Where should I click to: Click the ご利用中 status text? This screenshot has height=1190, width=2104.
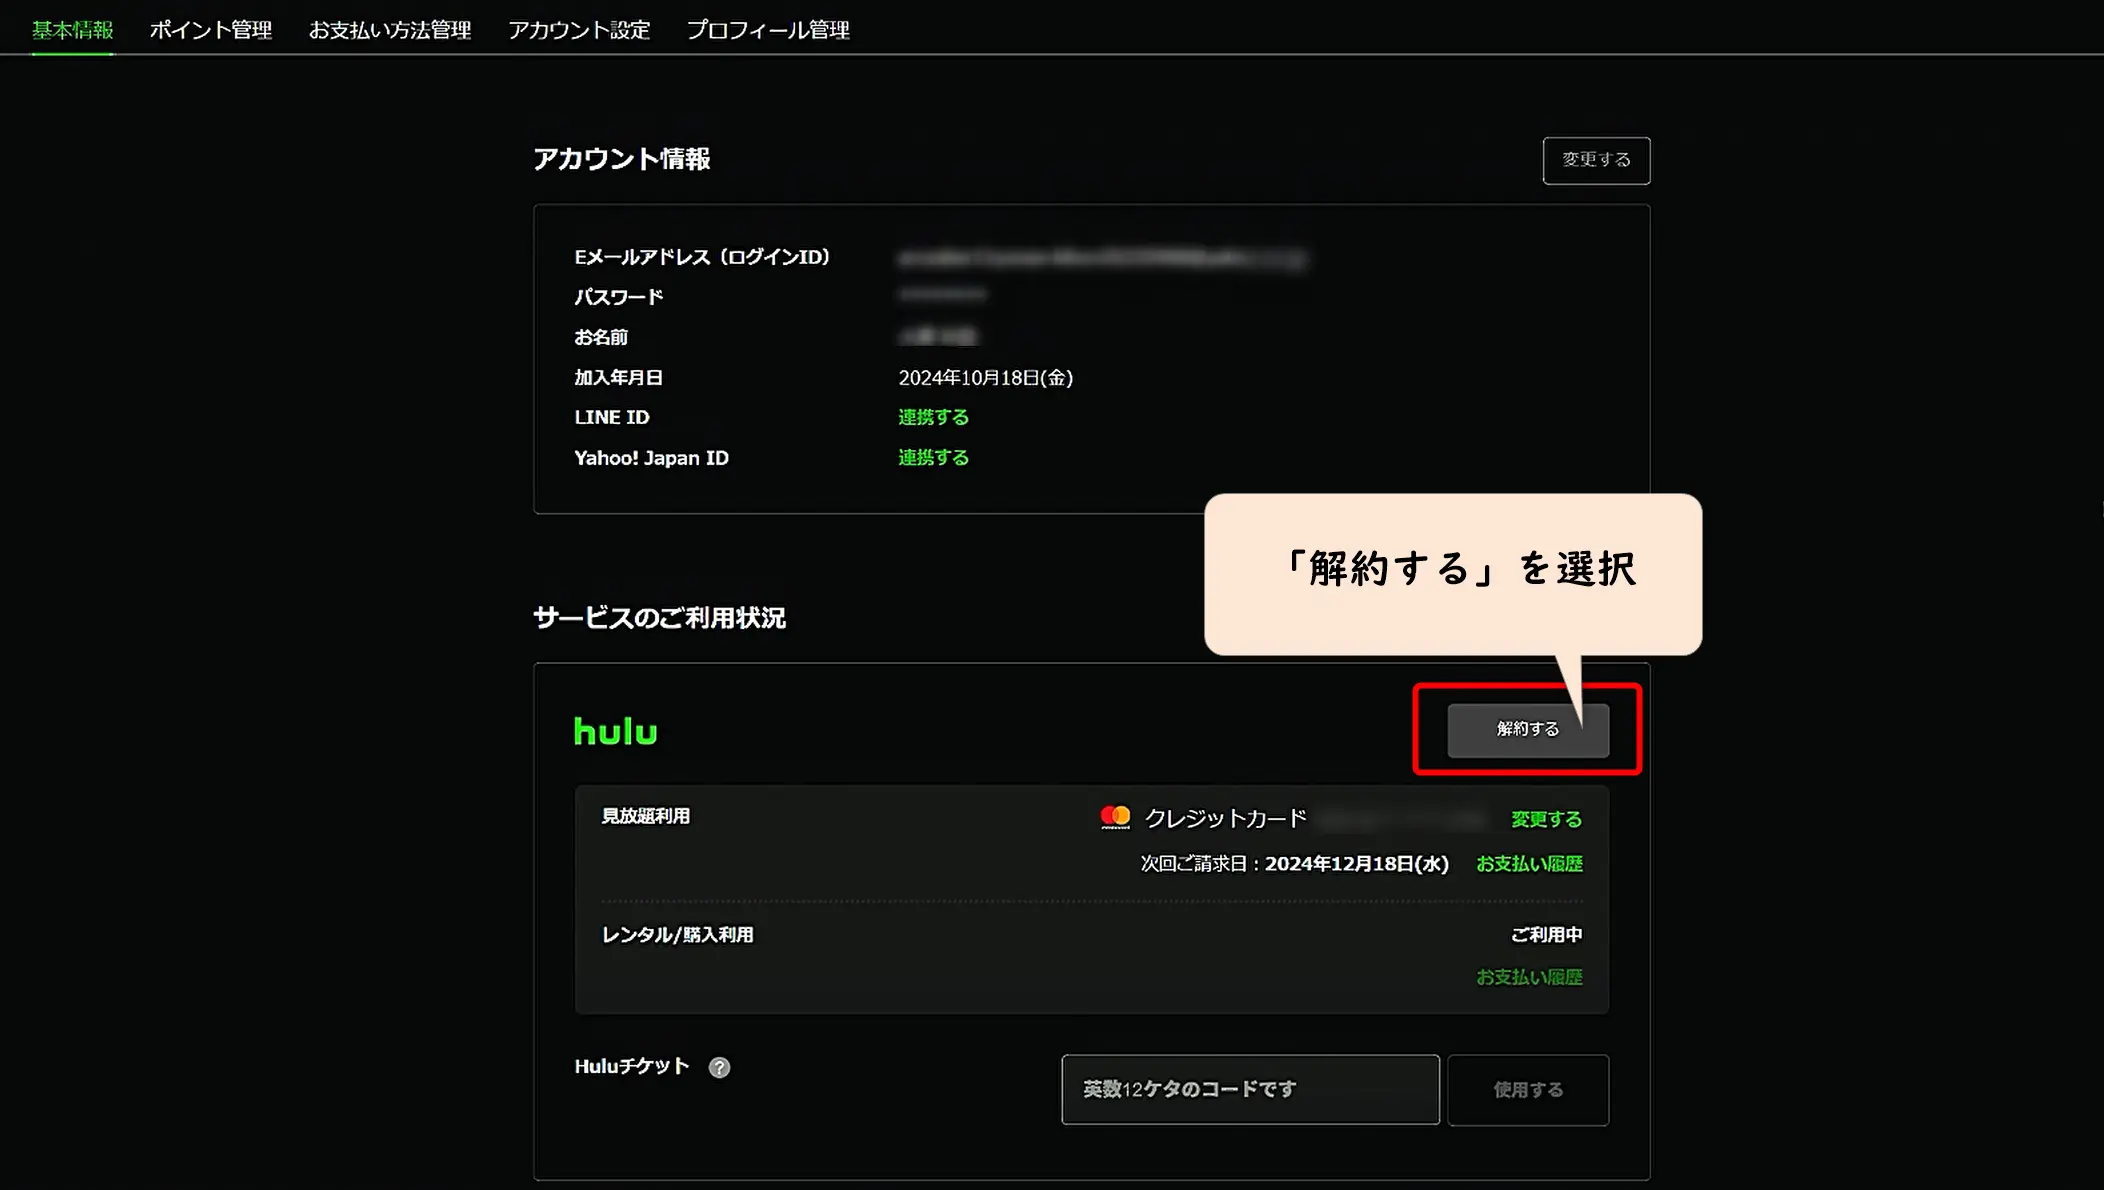[1546, 934]
